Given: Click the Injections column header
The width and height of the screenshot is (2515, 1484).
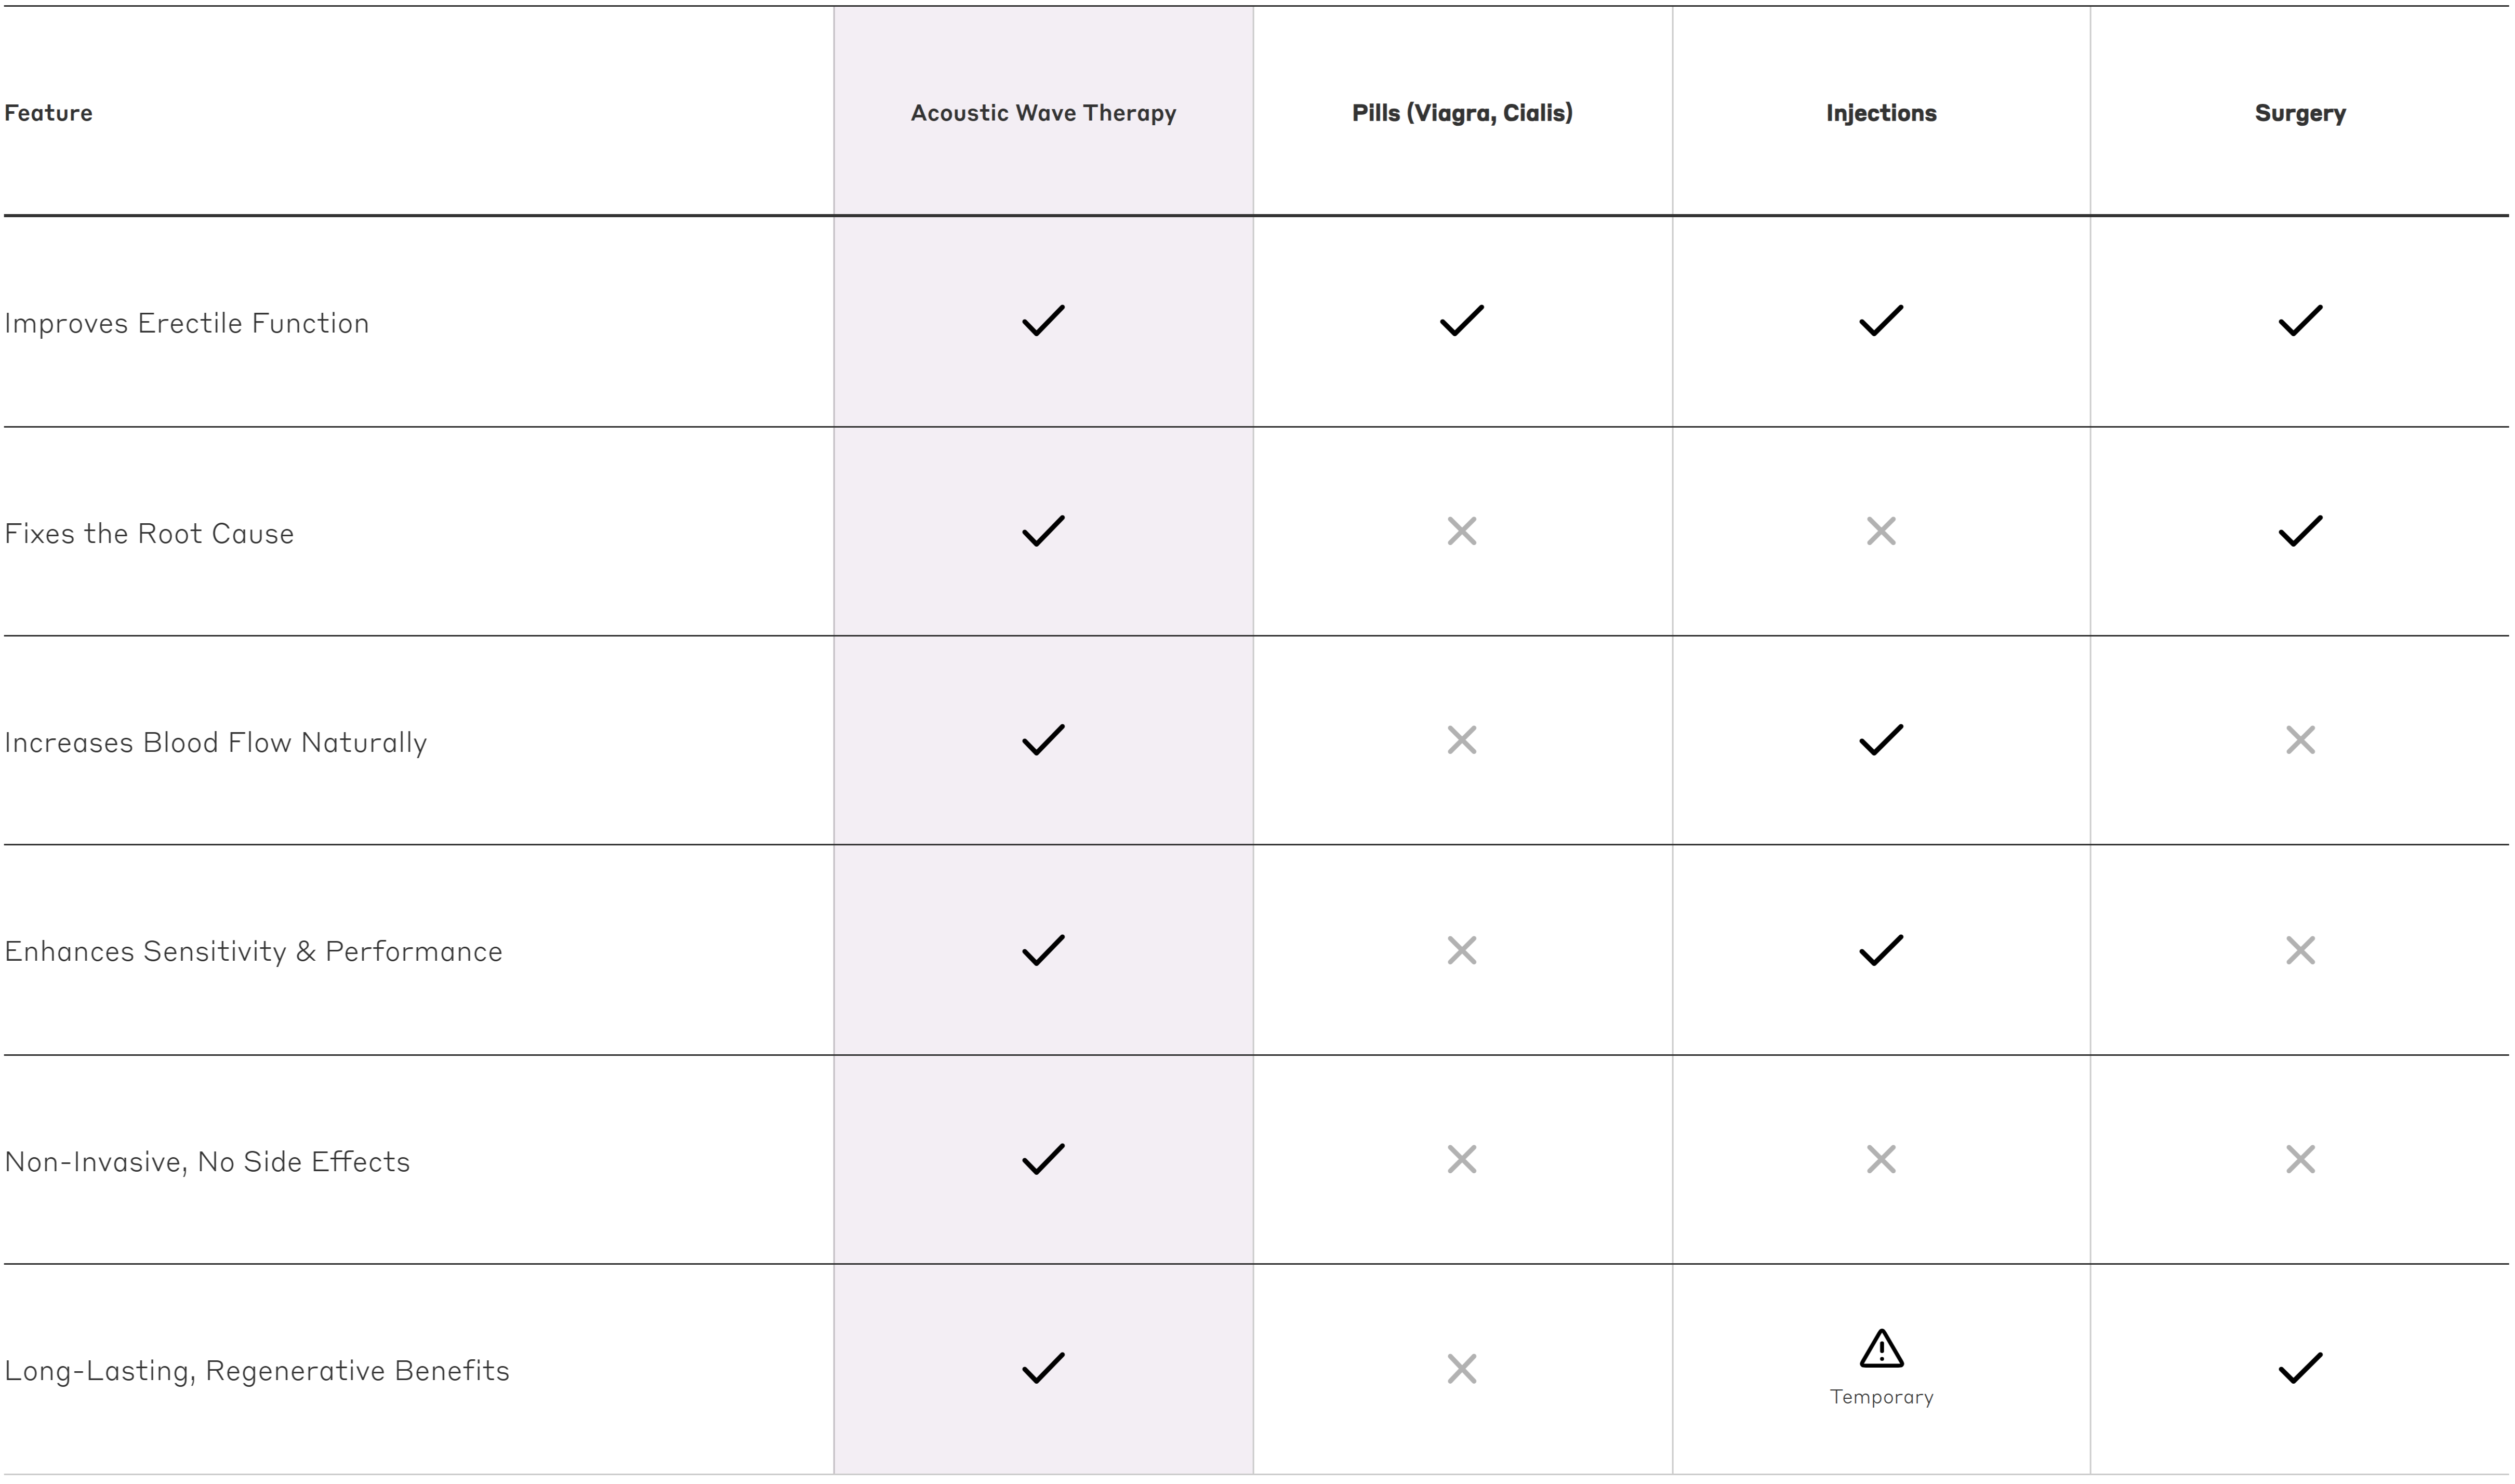Looking at the screenshot, I should coord(1880,113).
